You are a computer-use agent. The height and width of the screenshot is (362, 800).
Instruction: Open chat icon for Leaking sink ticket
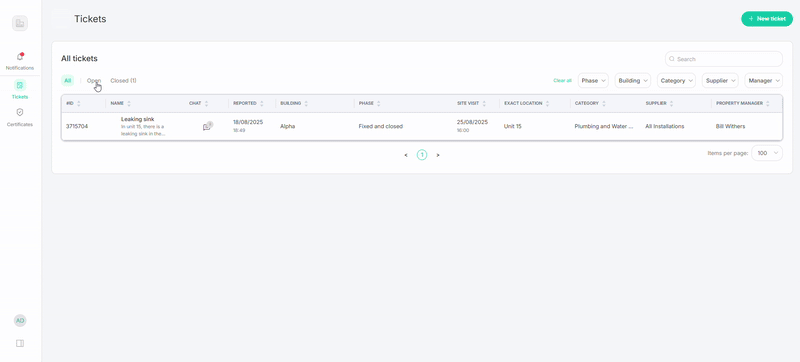207,126
